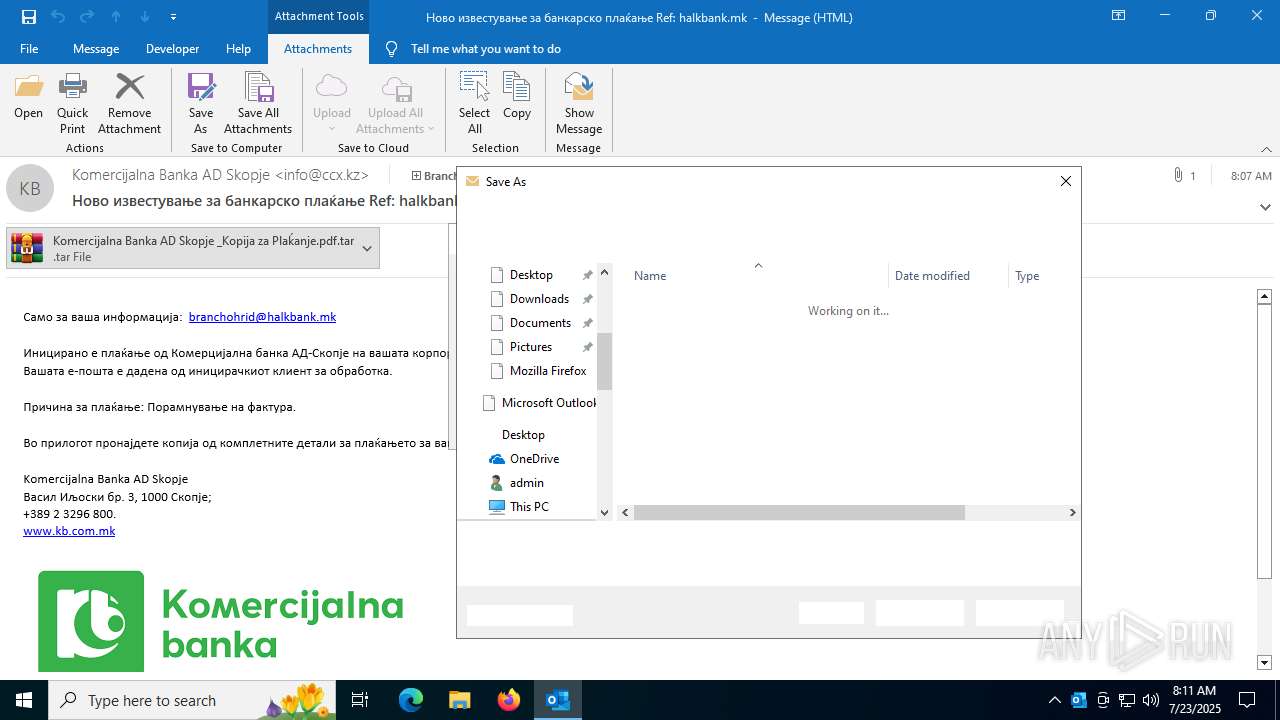Click the Quick Print icon

[x=72, y=104]
